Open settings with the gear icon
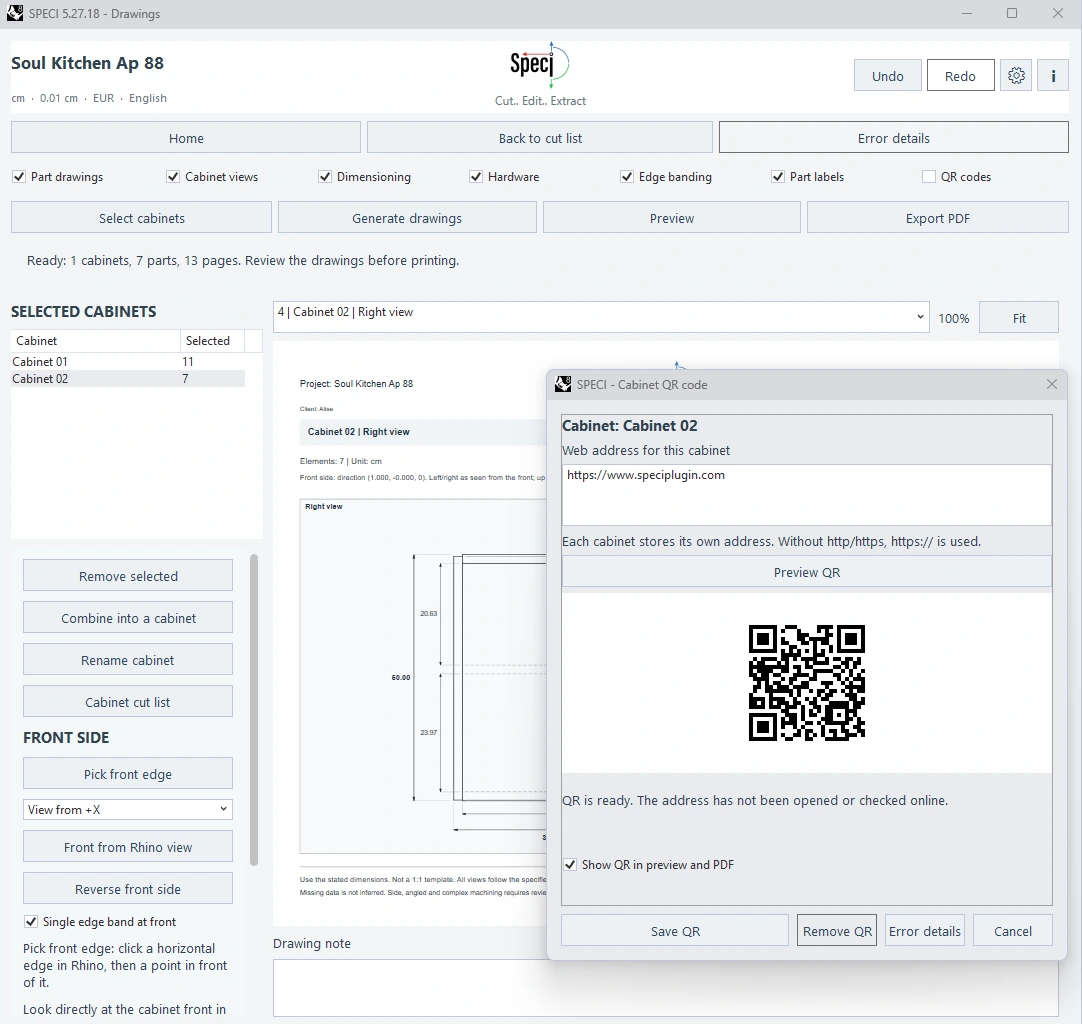The image size is (1082, 1024). (1016, 75)
